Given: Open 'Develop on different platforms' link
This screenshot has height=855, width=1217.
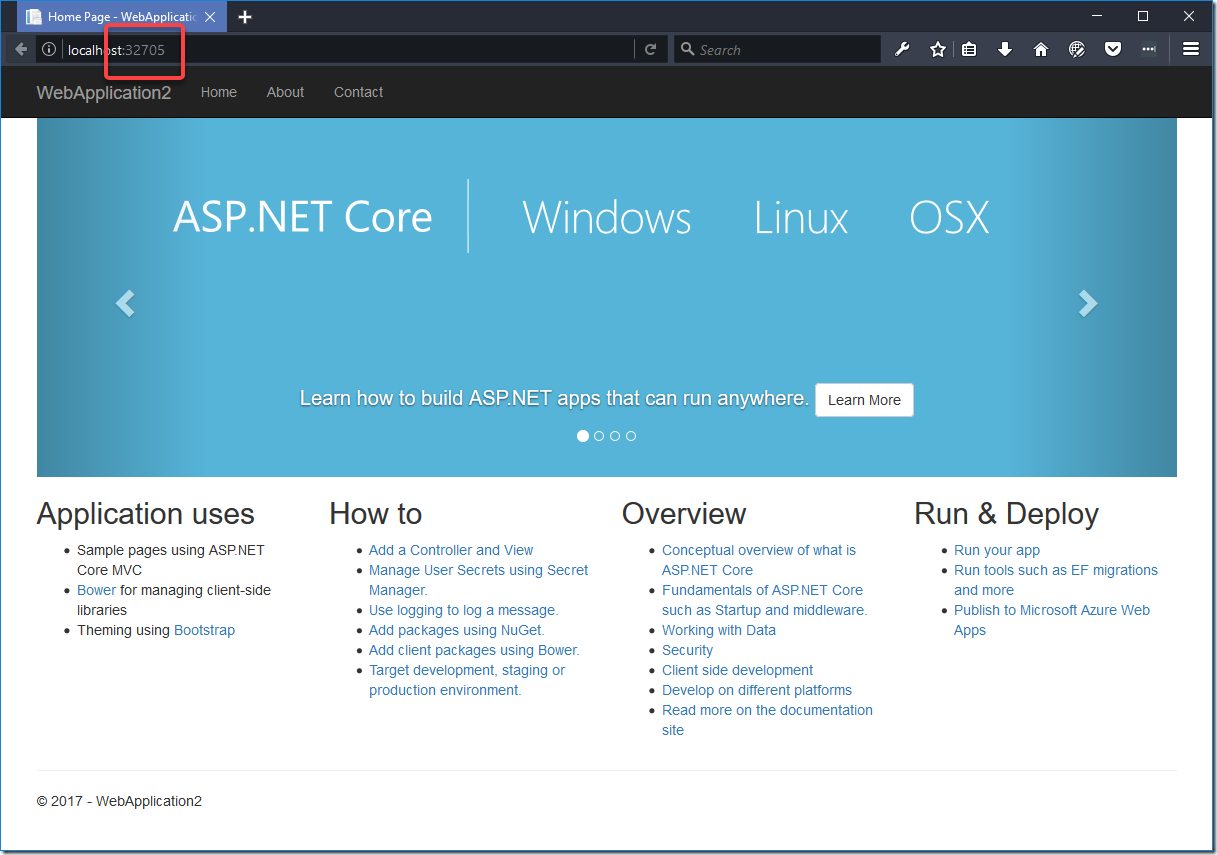Looking at the screenshot, I should (757, 690).
